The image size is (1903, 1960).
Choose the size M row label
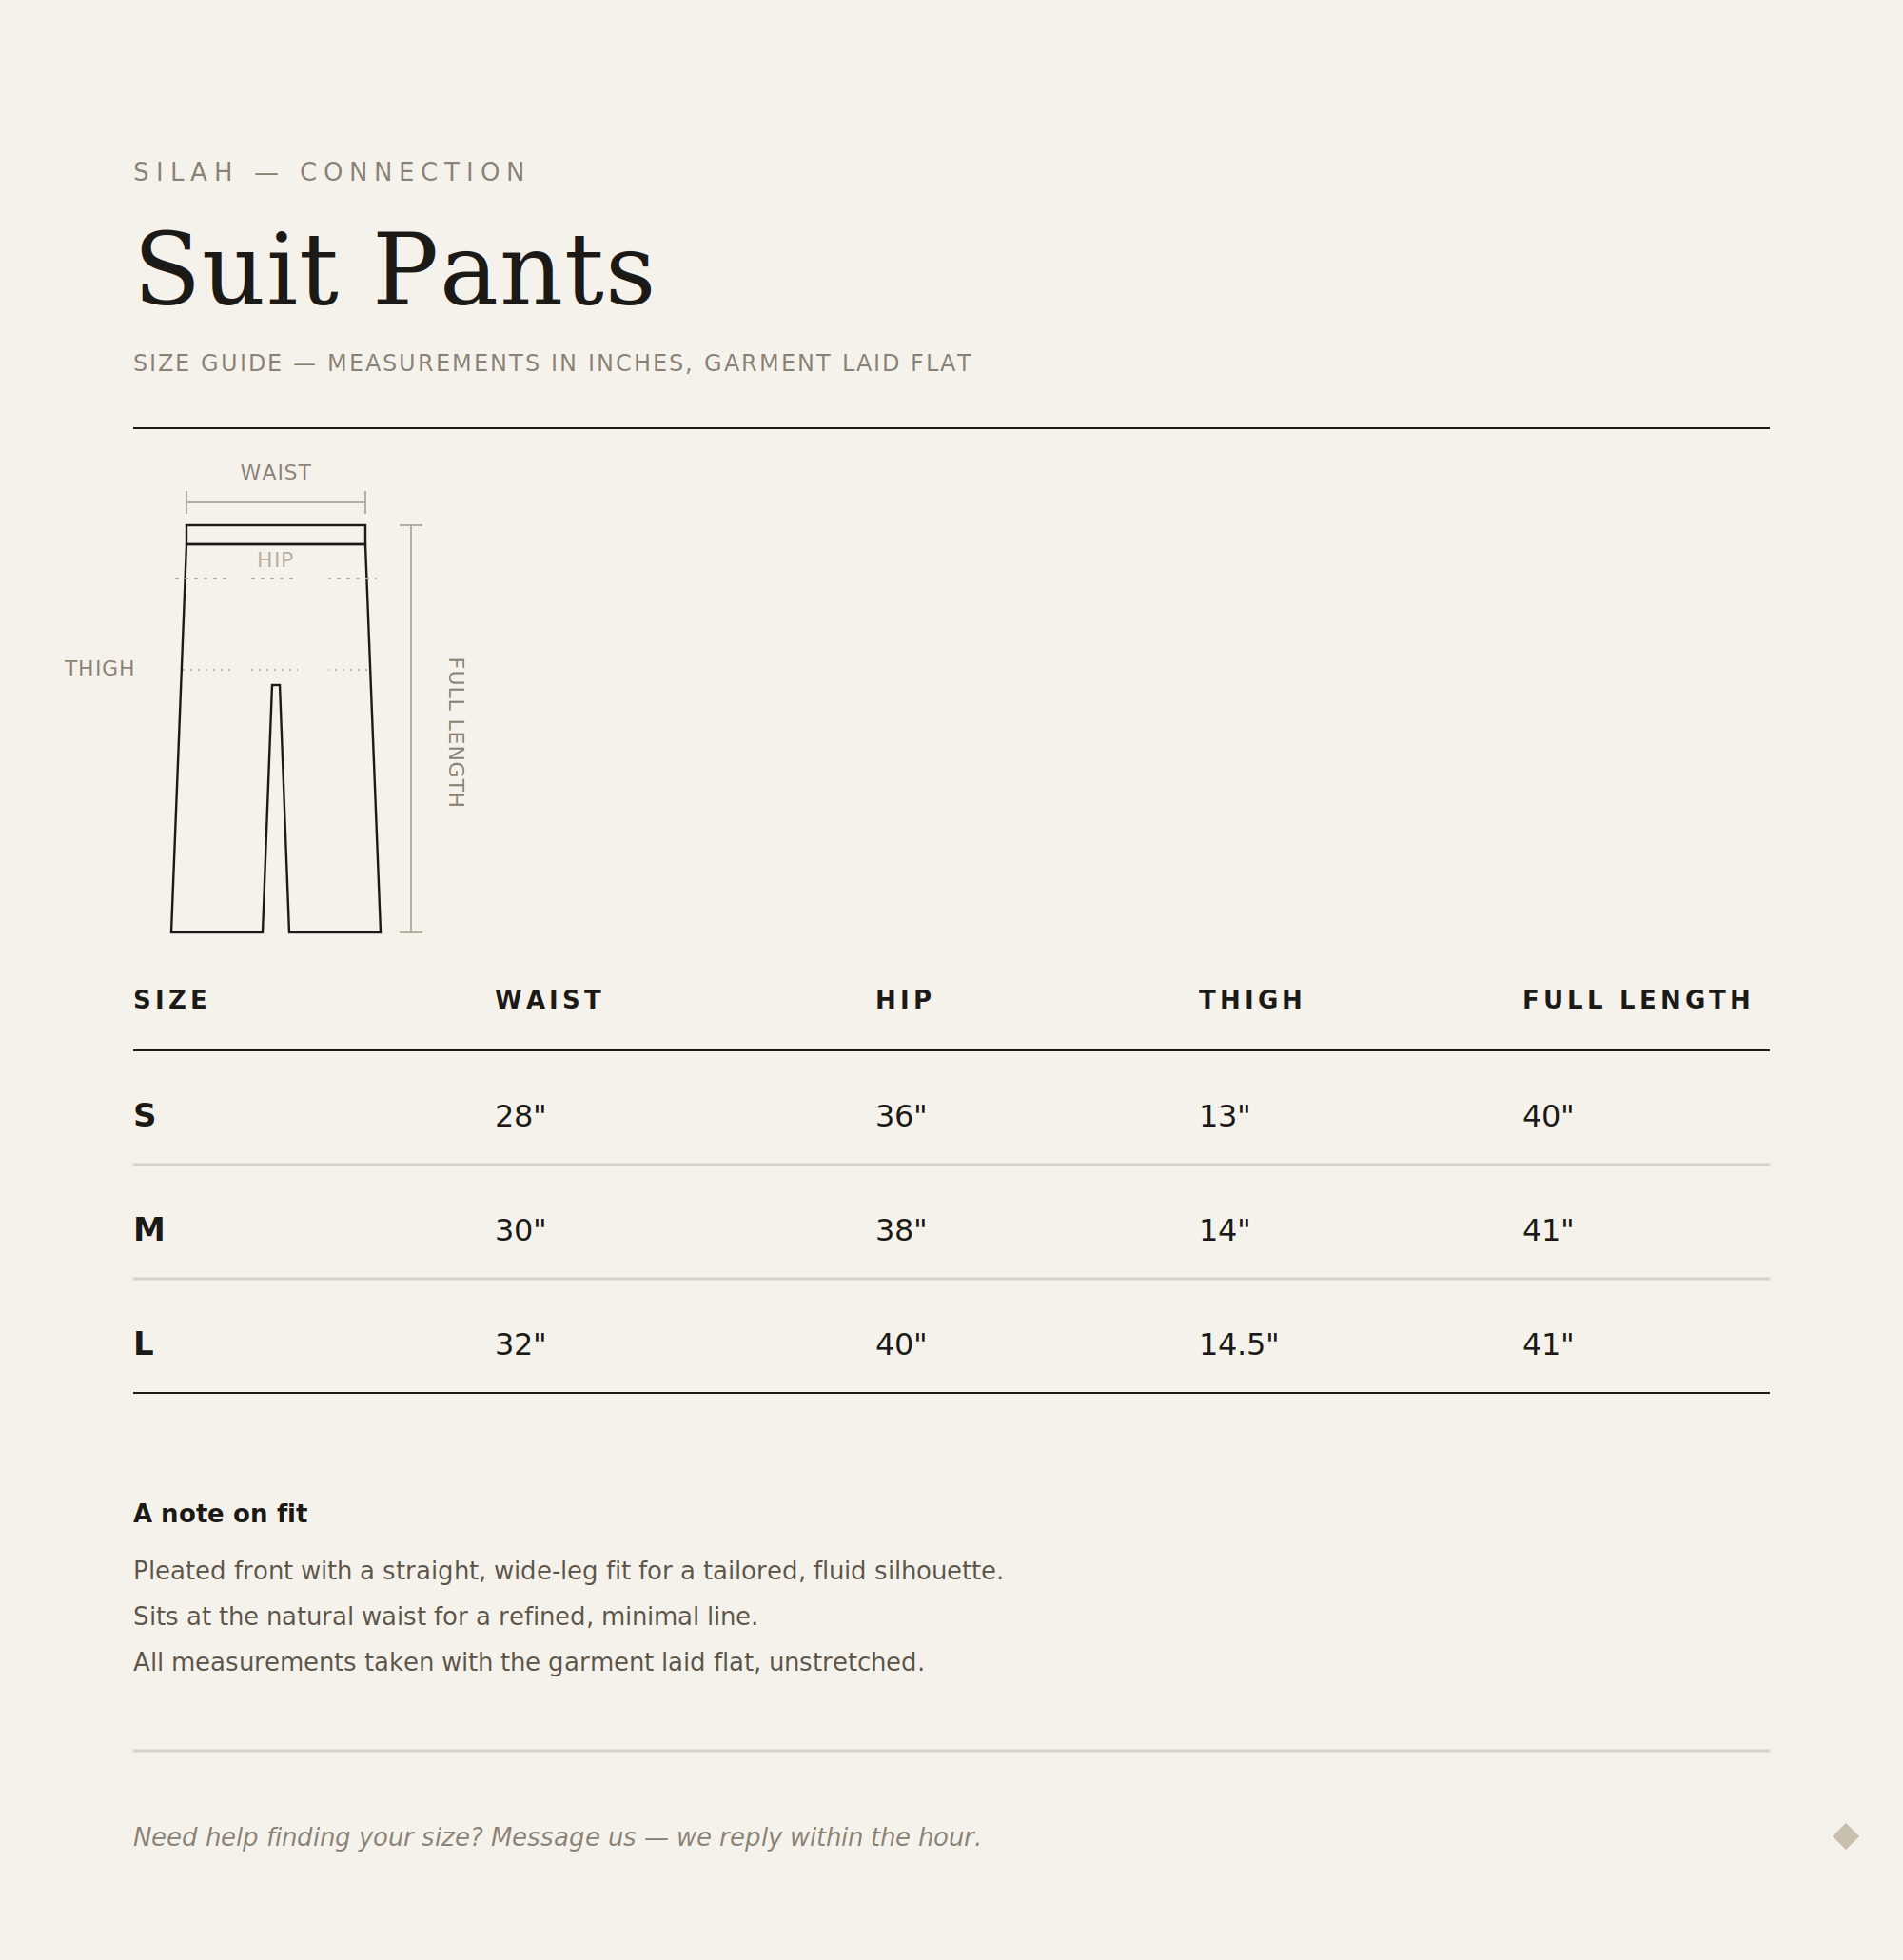(149, 1229)
